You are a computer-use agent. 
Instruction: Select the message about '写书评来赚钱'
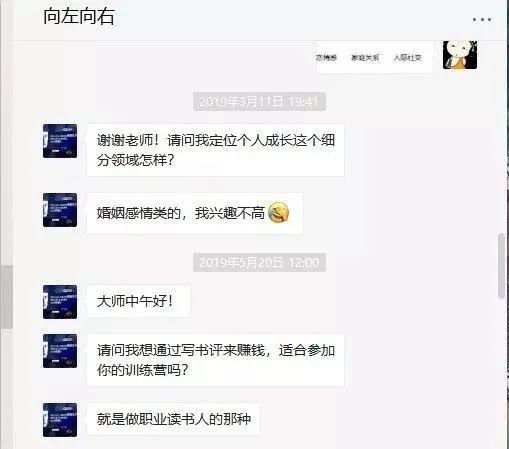coord(216,360)
